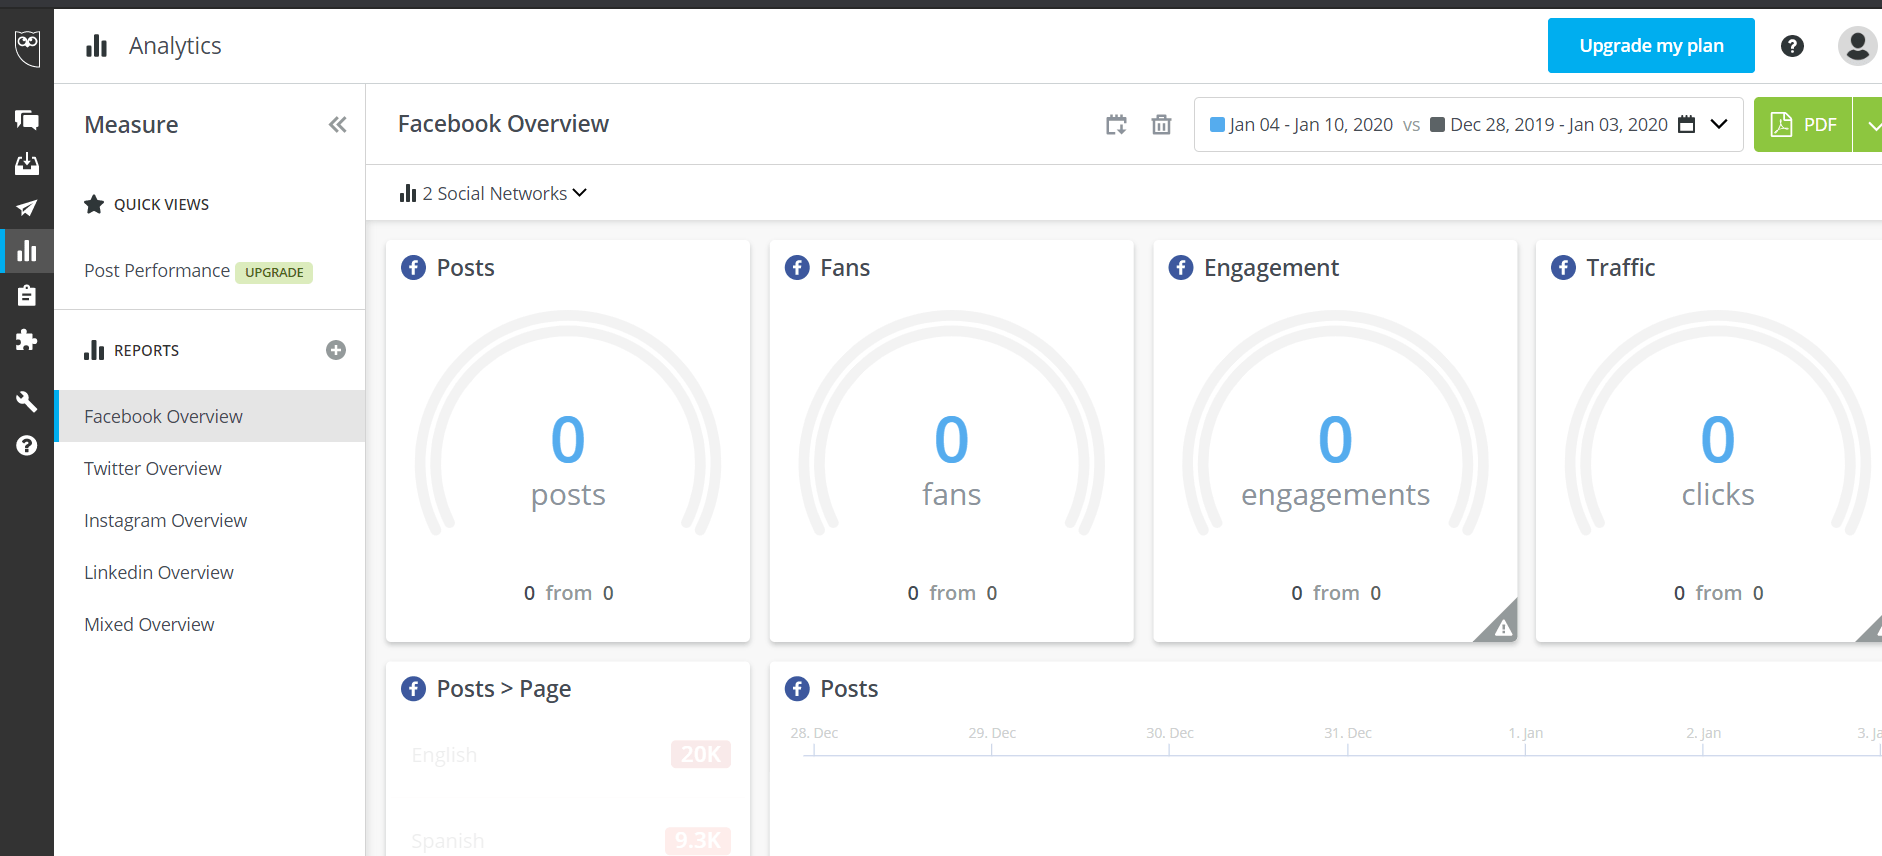Open the Inbox tray icon in sidebar

point(27,164)
